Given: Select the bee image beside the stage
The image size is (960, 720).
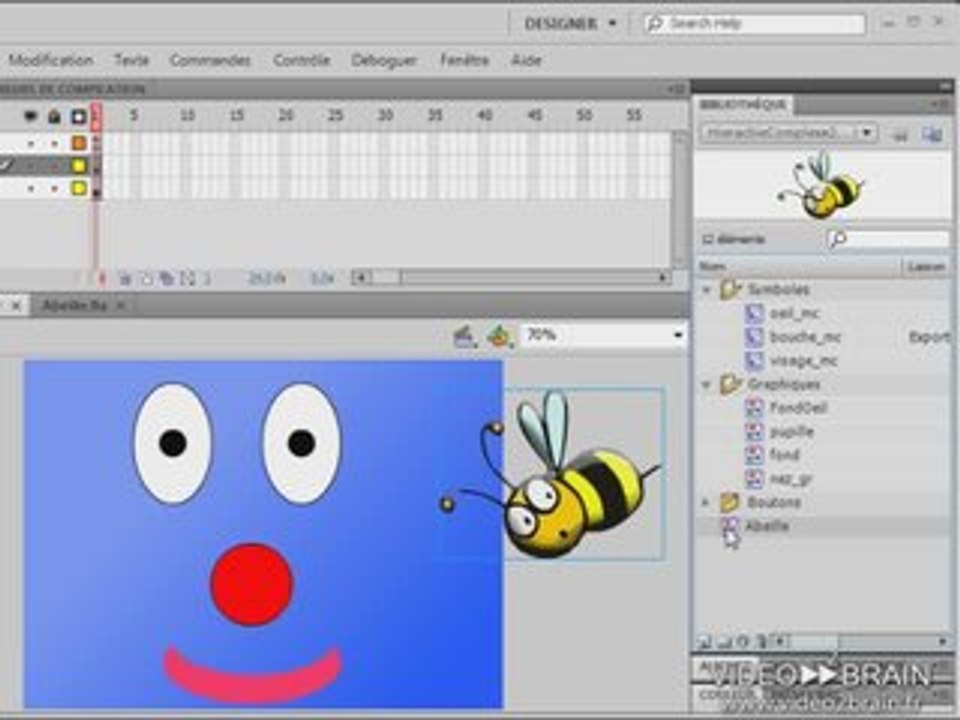Looking at the screenshot, I should coord(551,473).
